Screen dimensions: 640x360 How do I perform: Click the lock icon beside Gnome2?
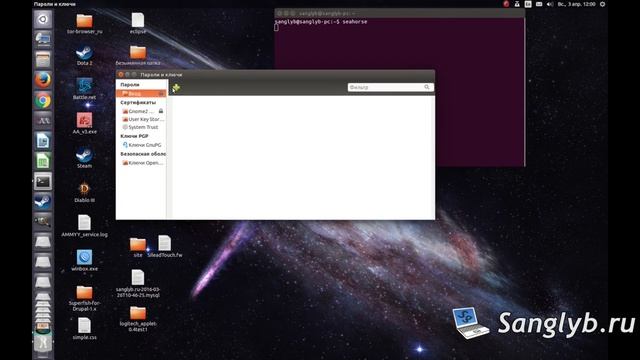161,111
